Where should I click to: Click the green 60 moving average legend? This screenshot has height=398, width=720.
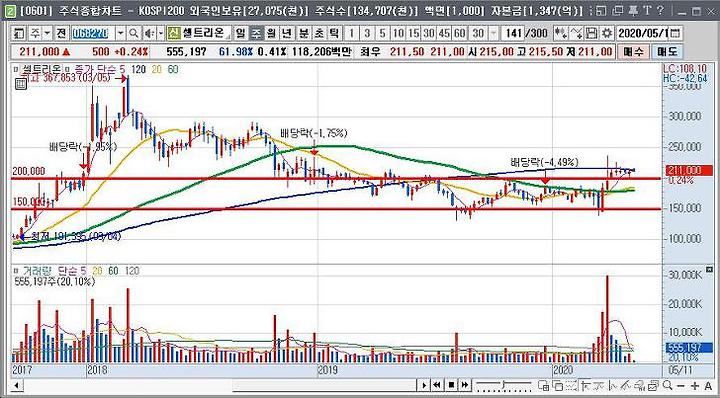click(174, 69)
